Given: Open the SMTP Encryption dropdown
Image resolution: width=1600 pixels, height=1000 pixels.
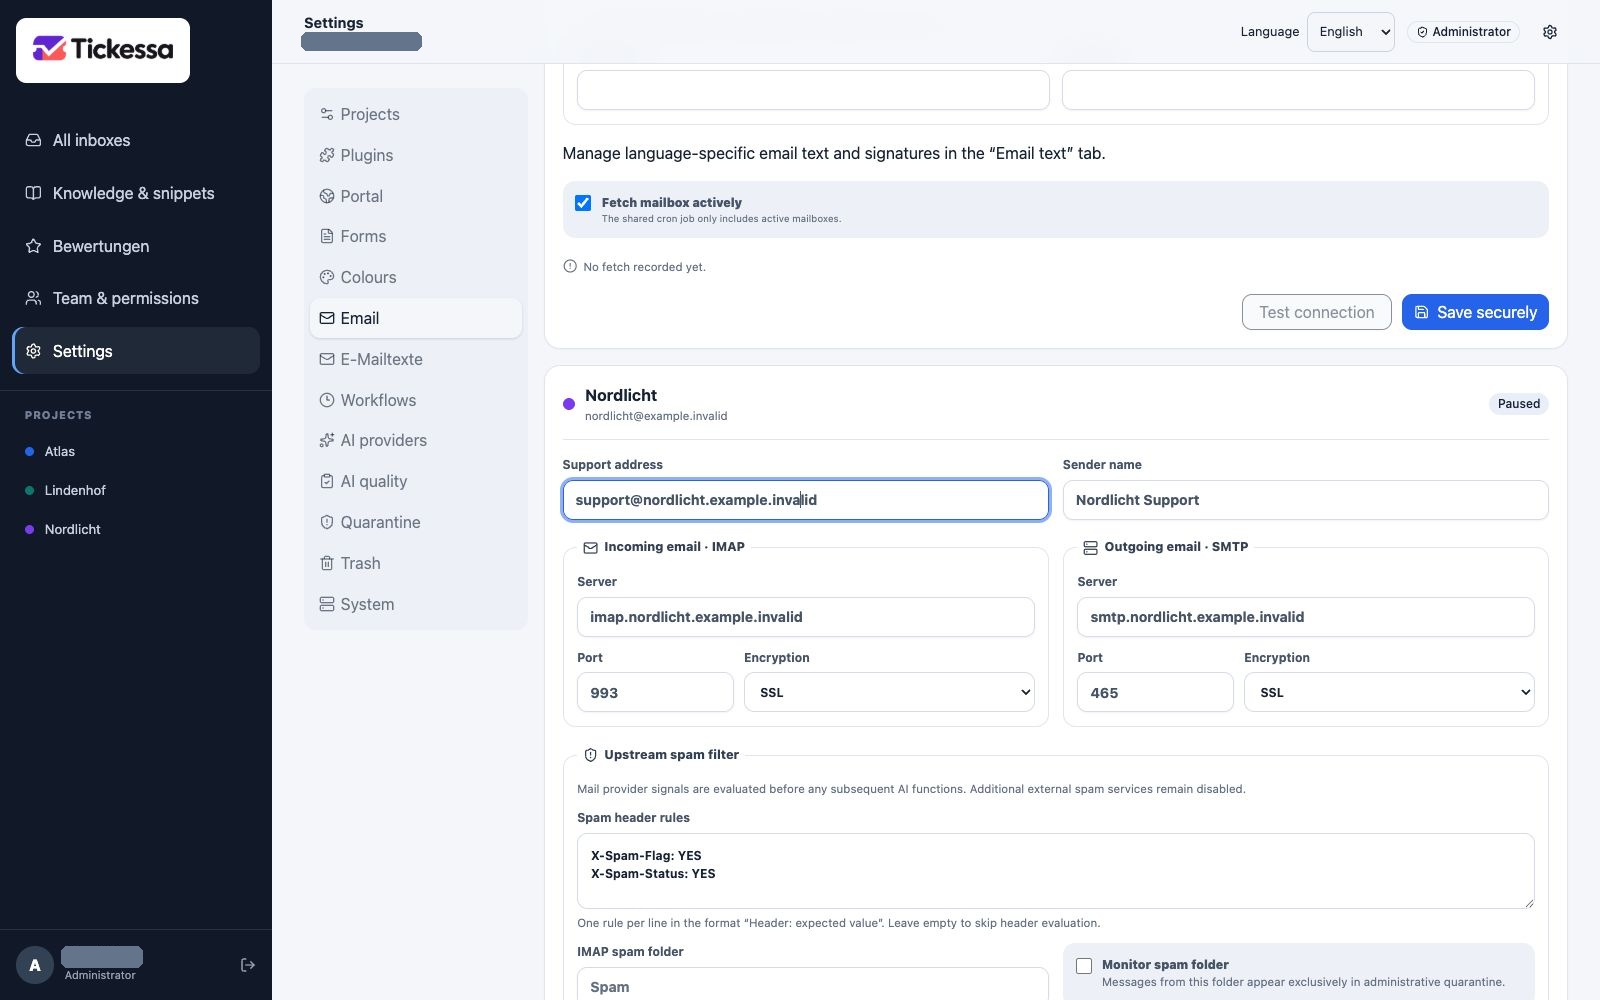Looking at the screenshot, I should click(1389, 692).
